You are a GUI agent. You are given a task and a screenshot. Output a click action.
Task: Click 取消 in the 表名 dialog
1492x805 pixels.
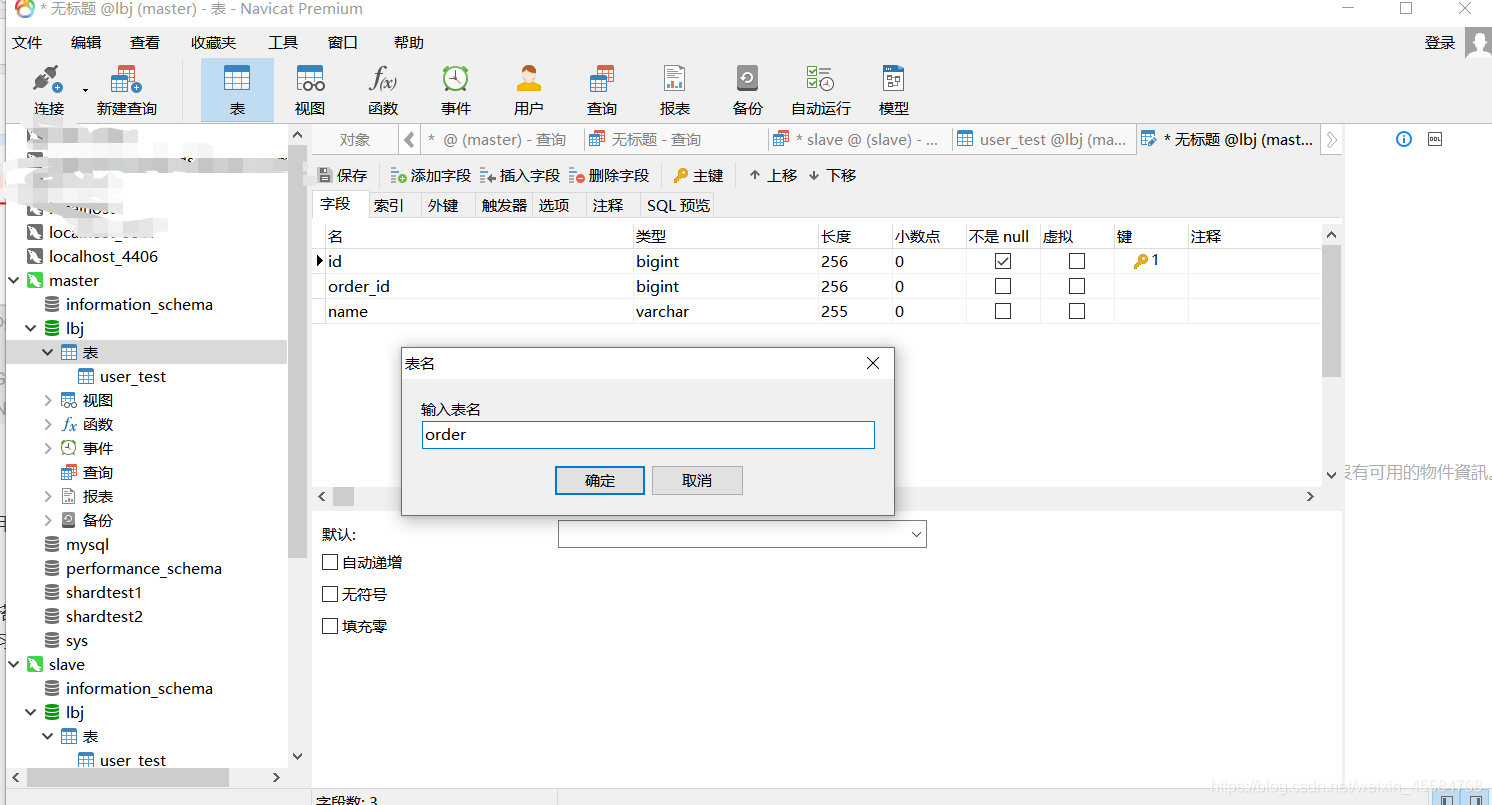[x=697, y=480]
